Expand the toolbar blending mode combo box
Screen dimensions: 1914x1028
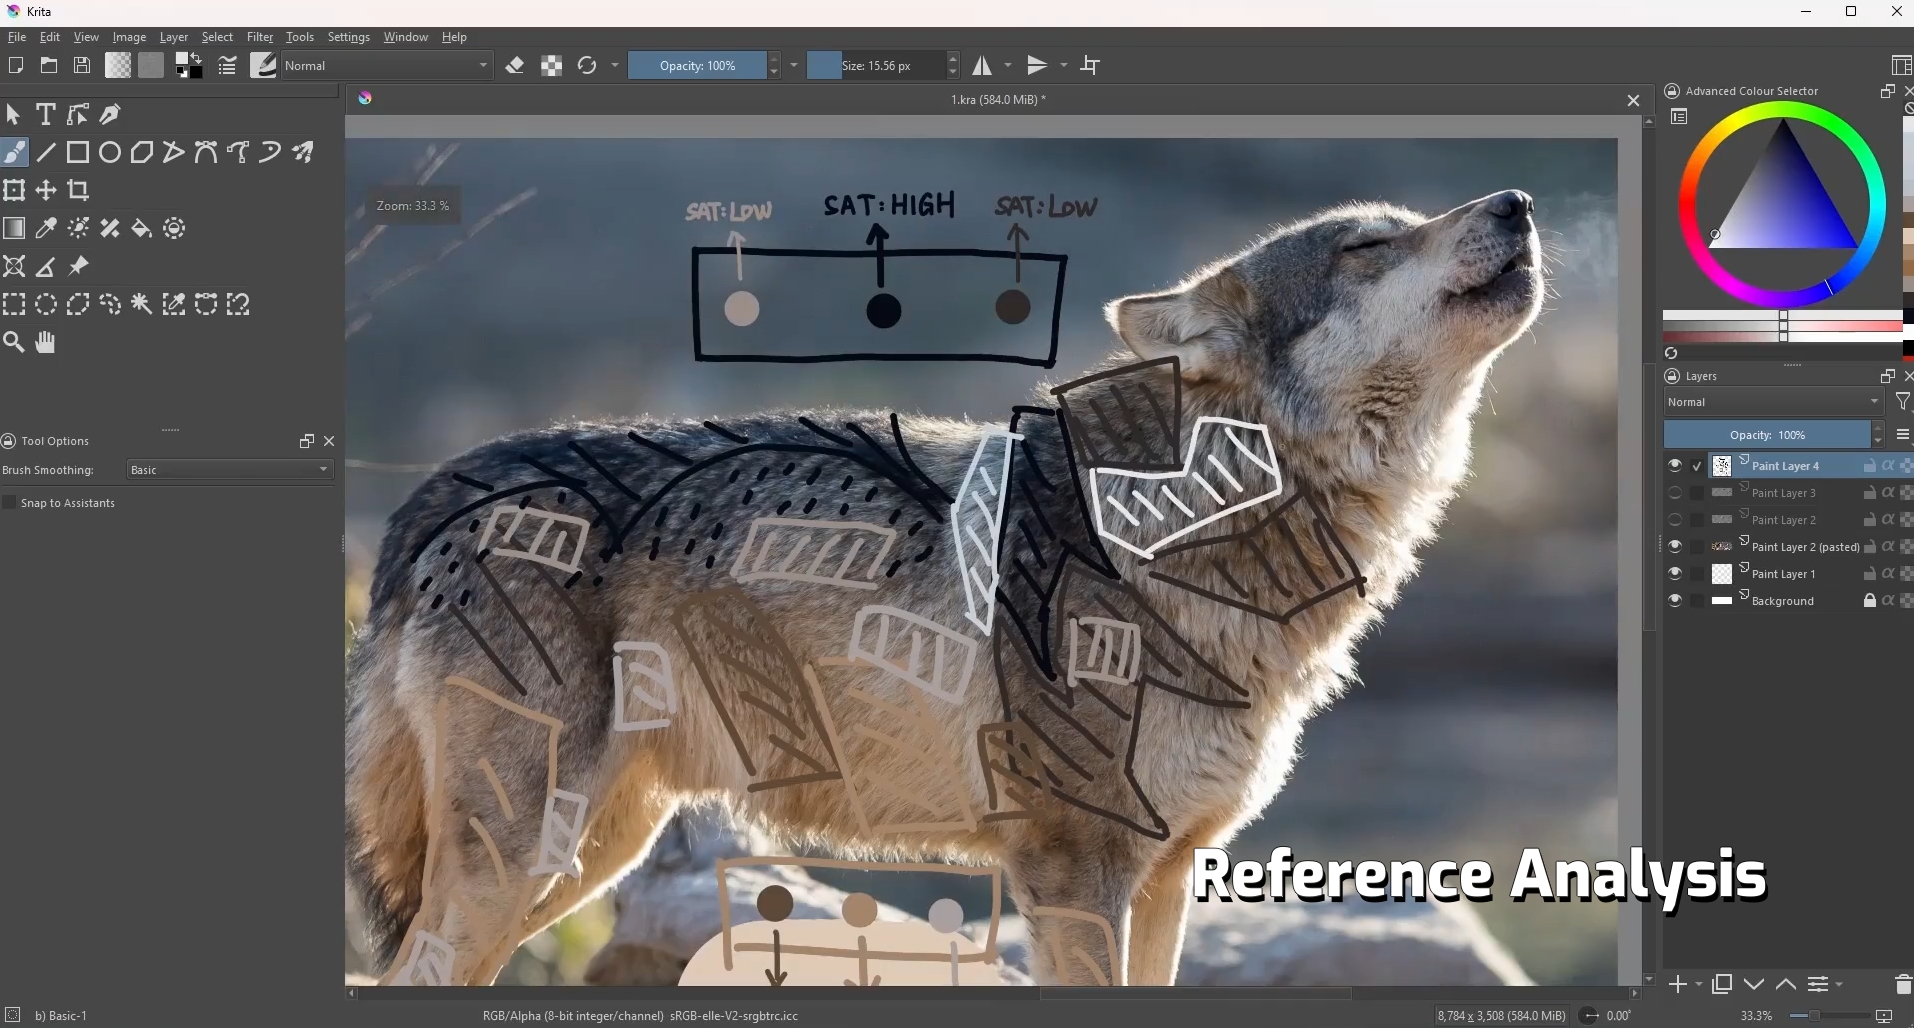pyautogui.click(x=387, y=66)
